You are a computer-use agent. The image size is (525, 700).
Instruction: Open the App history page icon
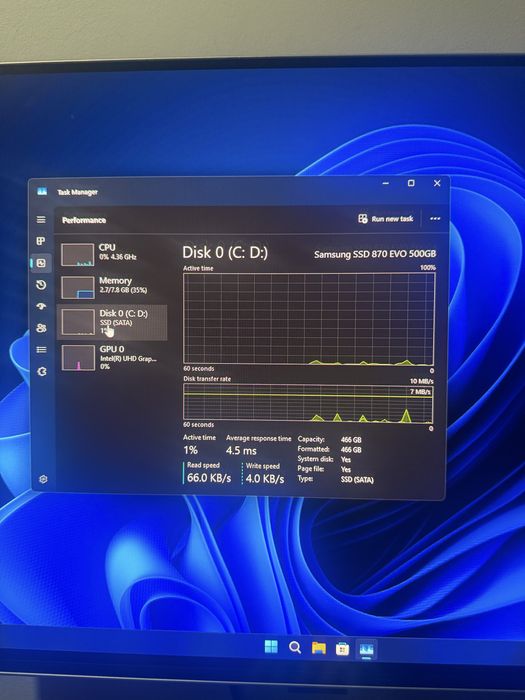click(x=41, y=285)
